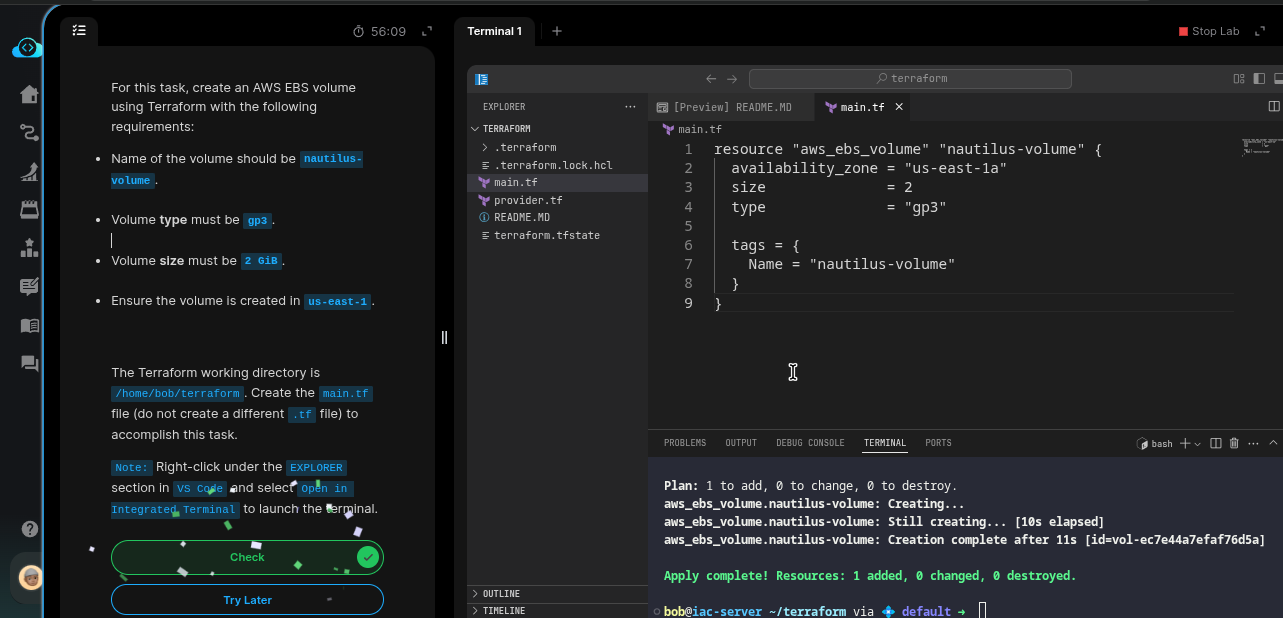
Task: Split the editor to the right
Action: pos(1274,106)
